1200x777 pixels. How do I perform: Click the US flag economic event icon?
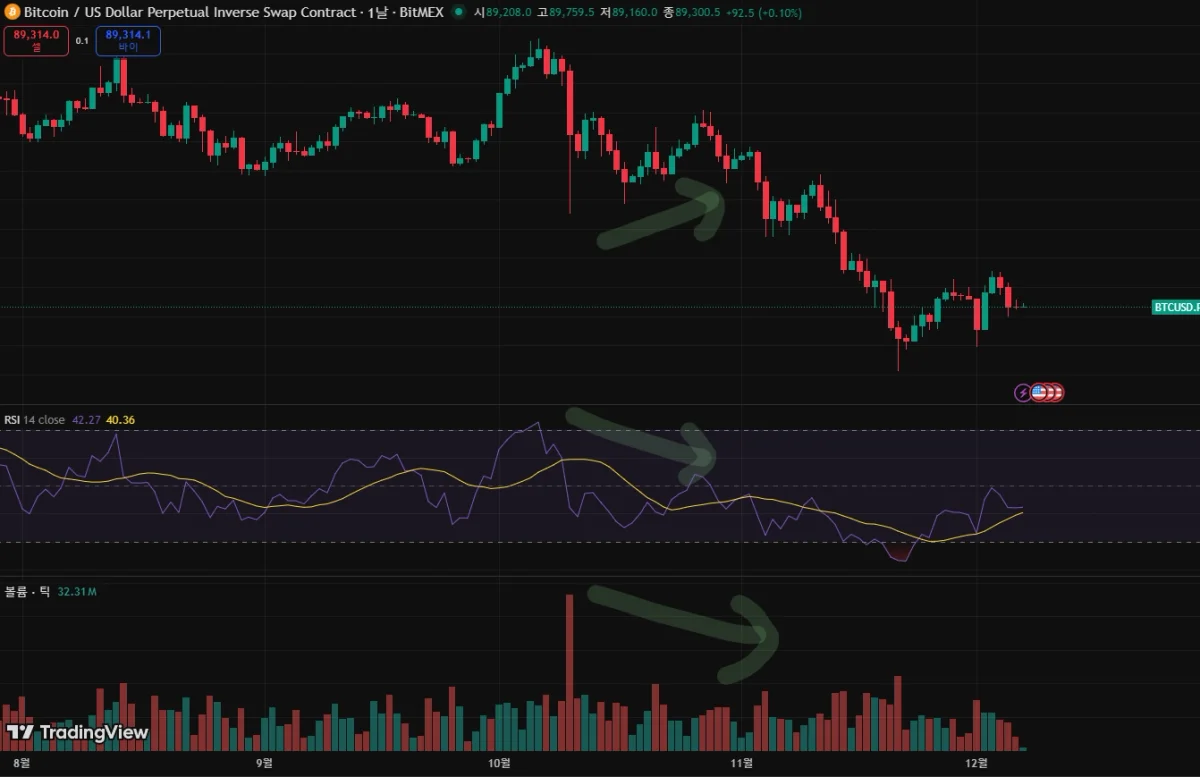pos(1039,393)
